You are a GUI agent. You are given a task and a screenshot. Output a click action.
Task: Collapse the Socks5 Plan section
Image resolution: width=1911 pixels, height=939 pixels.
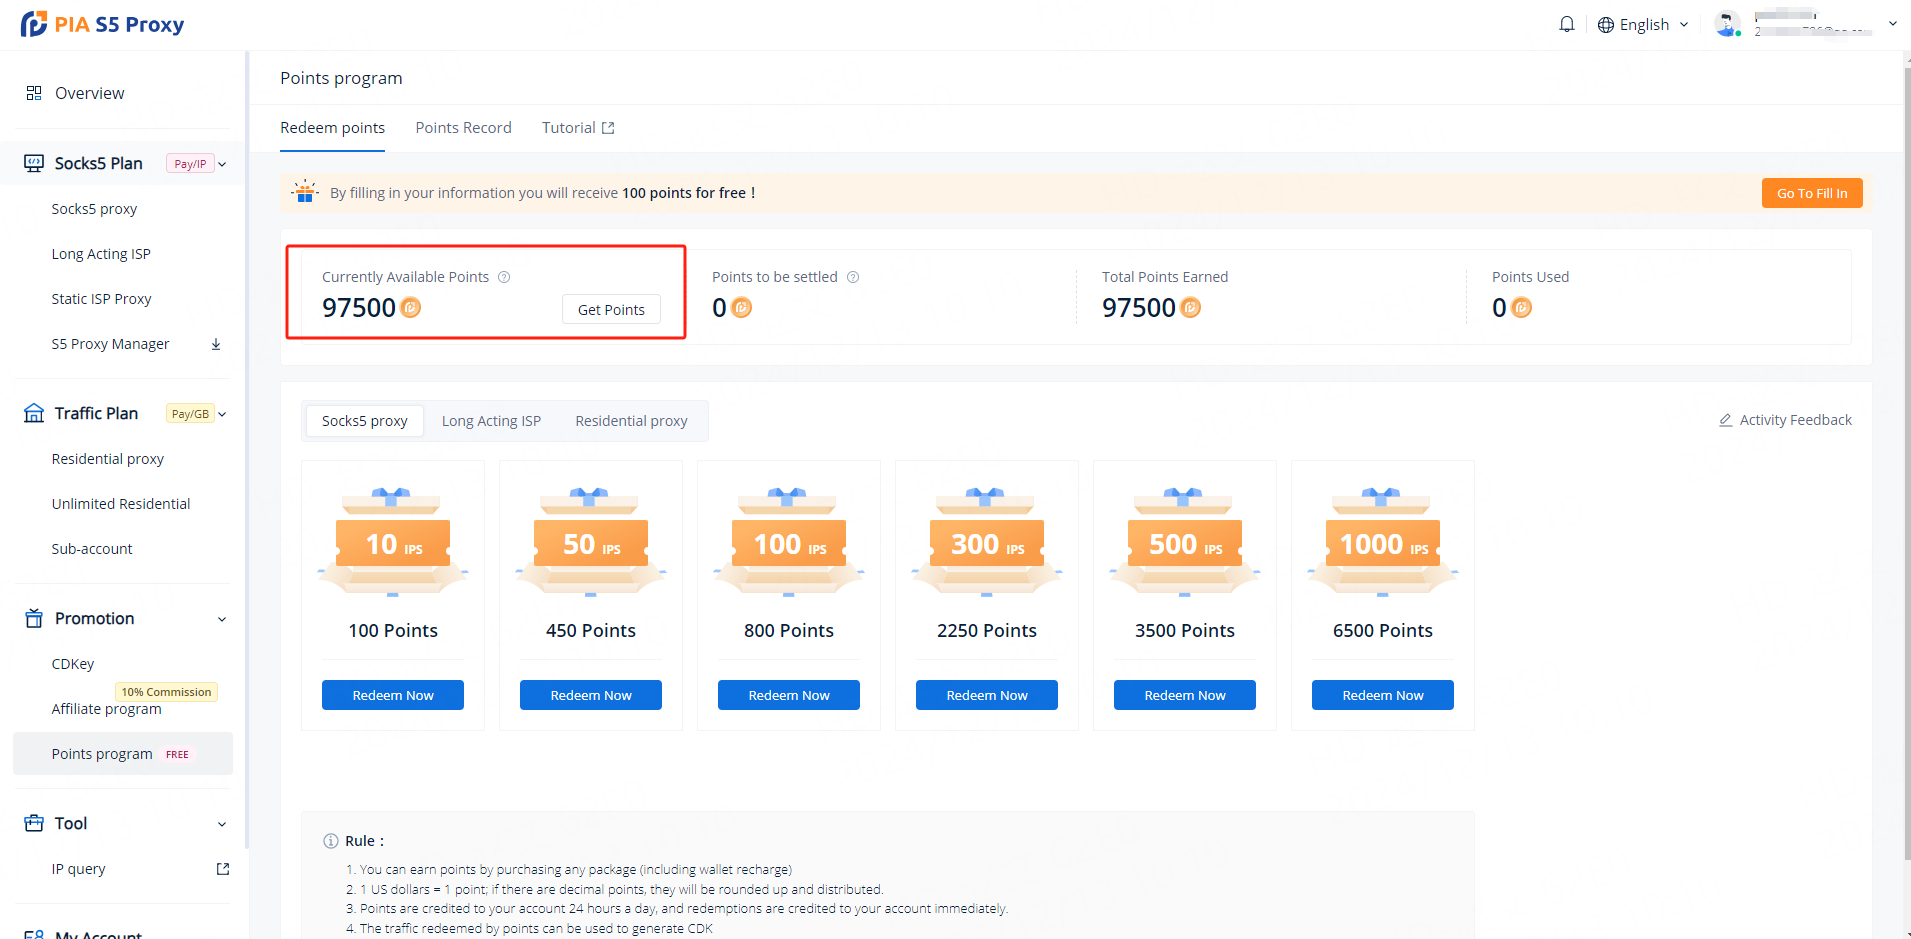point(222,164)
